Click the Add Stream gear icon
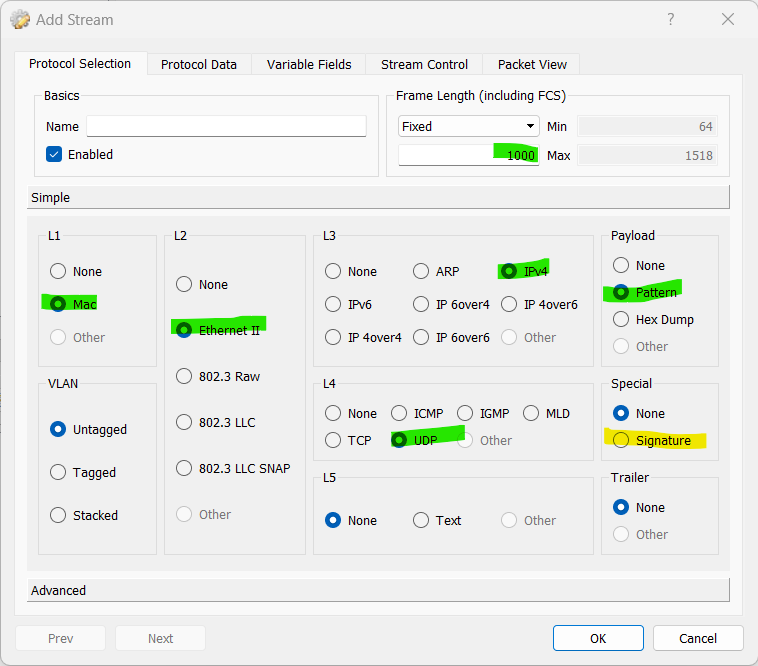 [x=20, y=20]
